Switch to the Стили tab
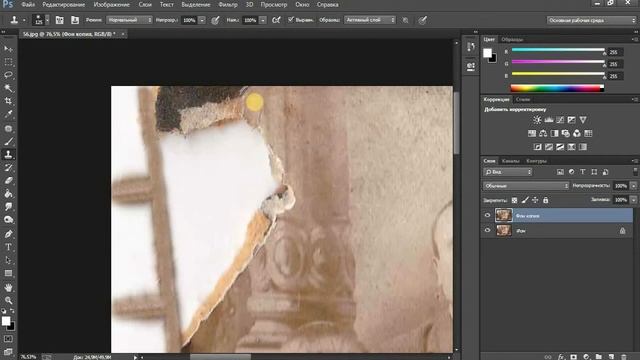The image size is (640, 360). pos(522,99)
